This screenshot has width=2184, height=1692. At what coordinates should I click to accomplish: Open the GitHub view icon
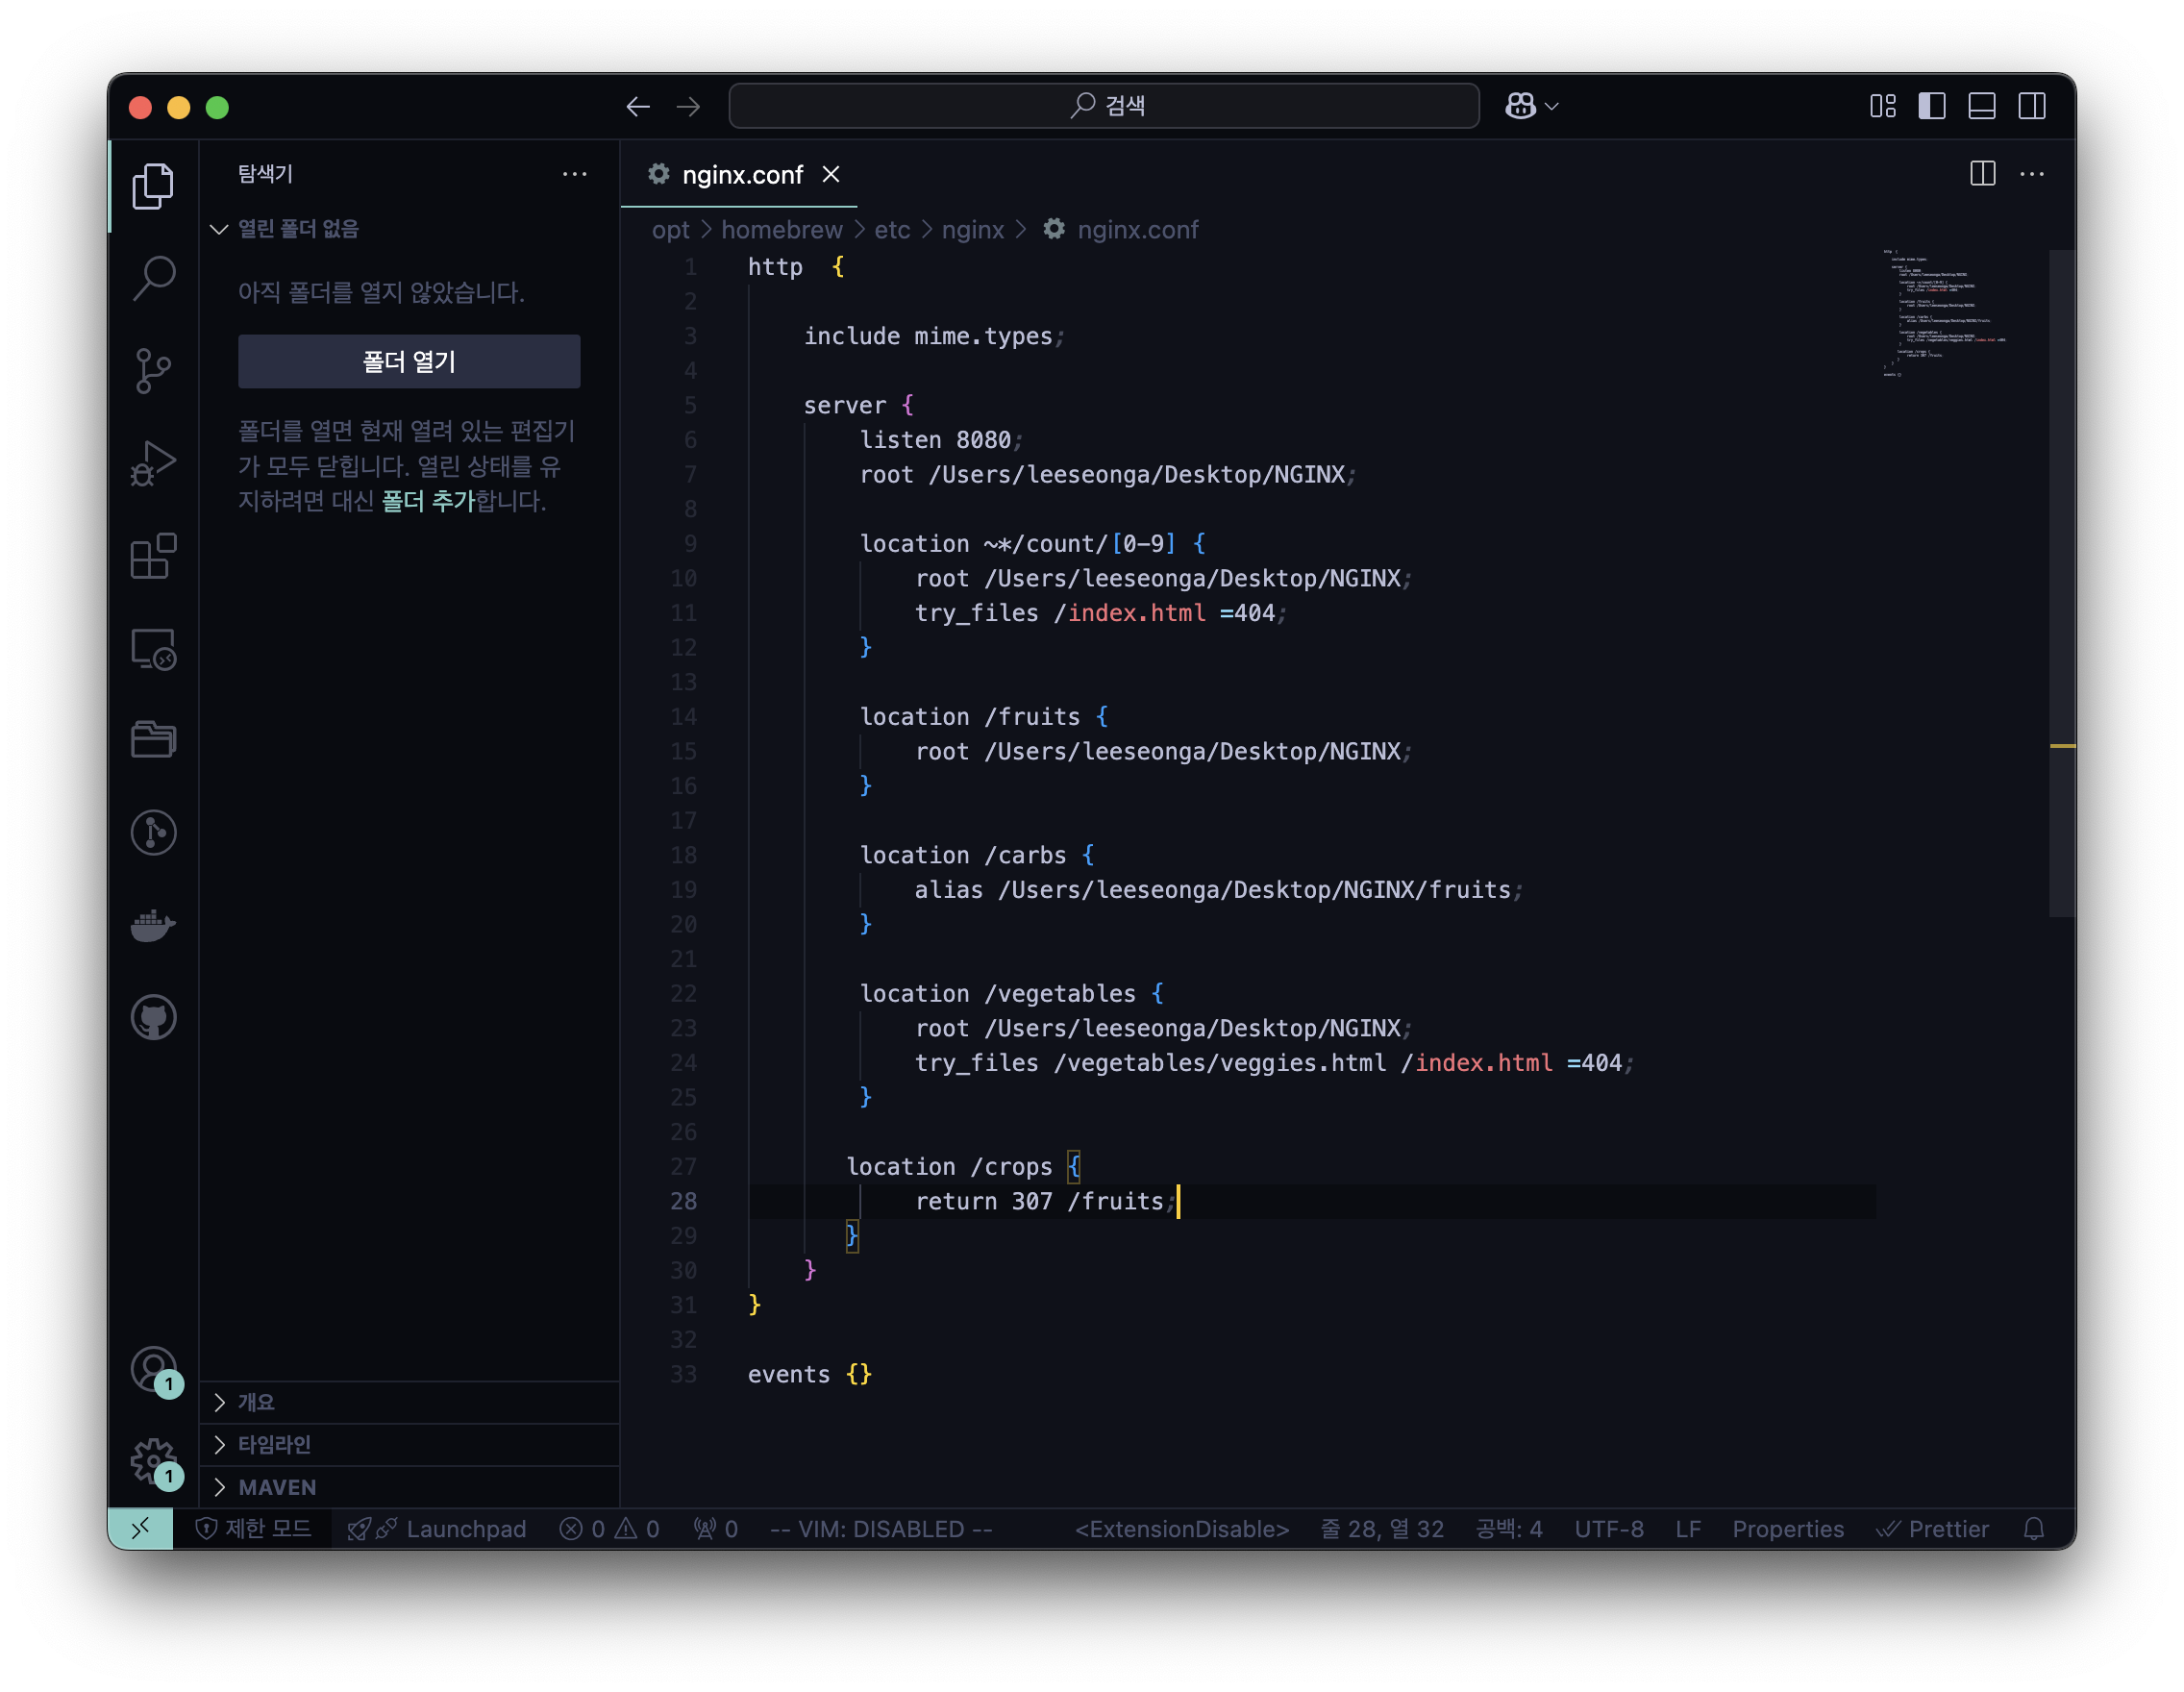(x=153, y=1017)
